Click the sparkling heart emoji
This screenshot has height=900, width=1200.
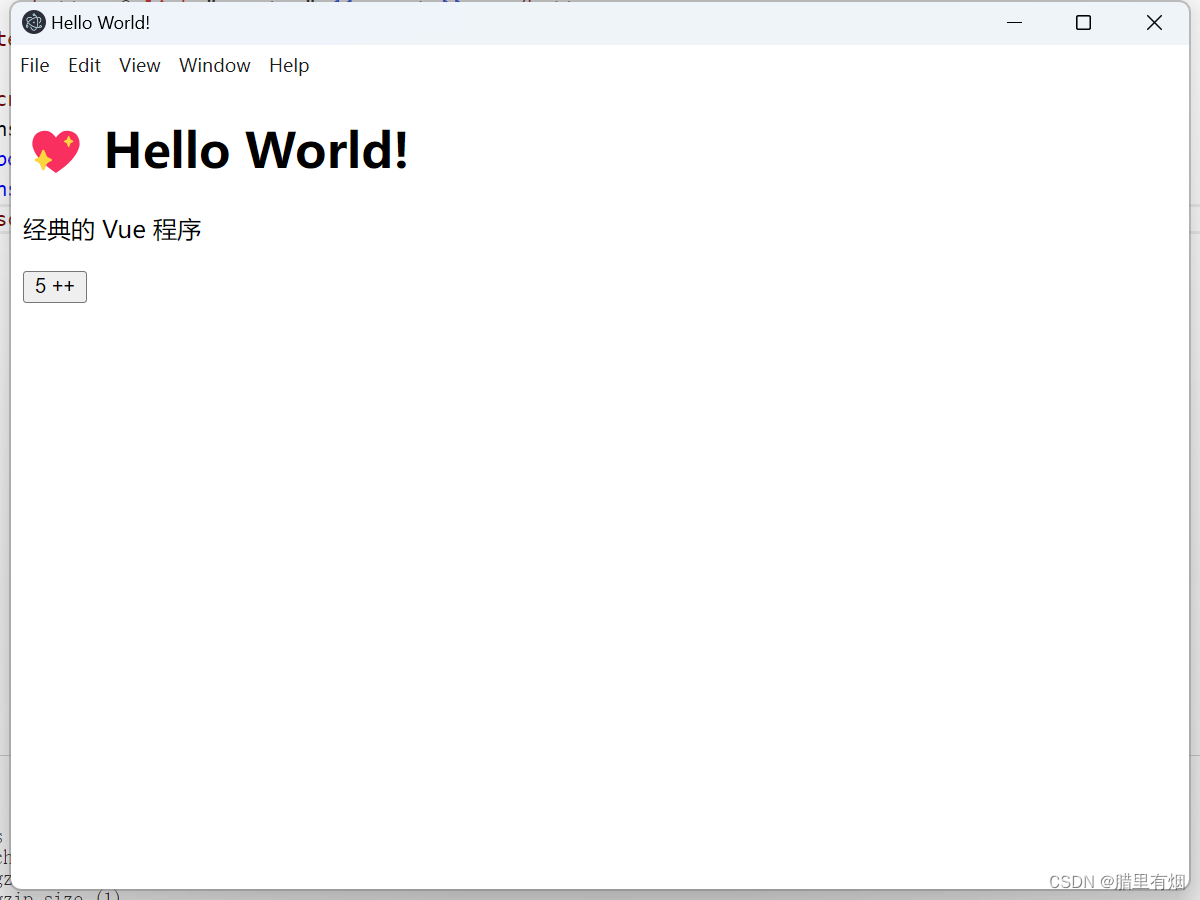tap(55, 151)
